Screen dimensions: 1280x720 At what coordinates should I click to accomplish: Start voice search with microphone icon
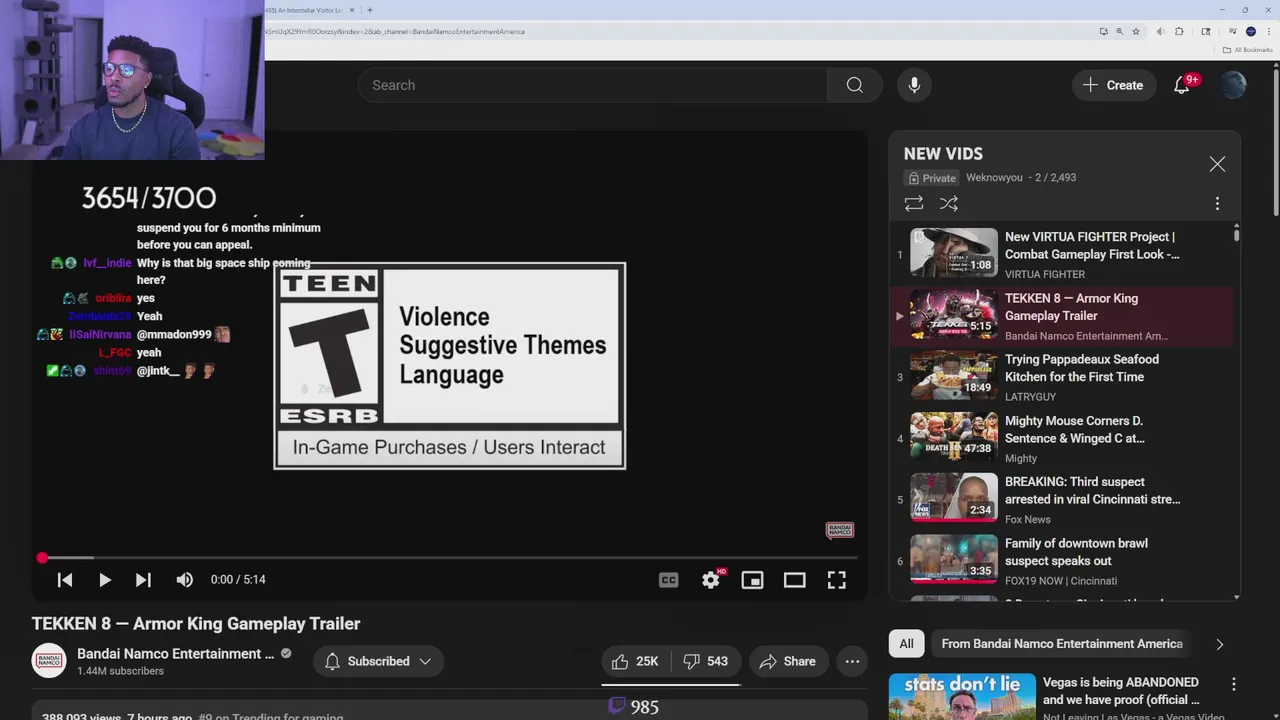click(x=914, y=85)
